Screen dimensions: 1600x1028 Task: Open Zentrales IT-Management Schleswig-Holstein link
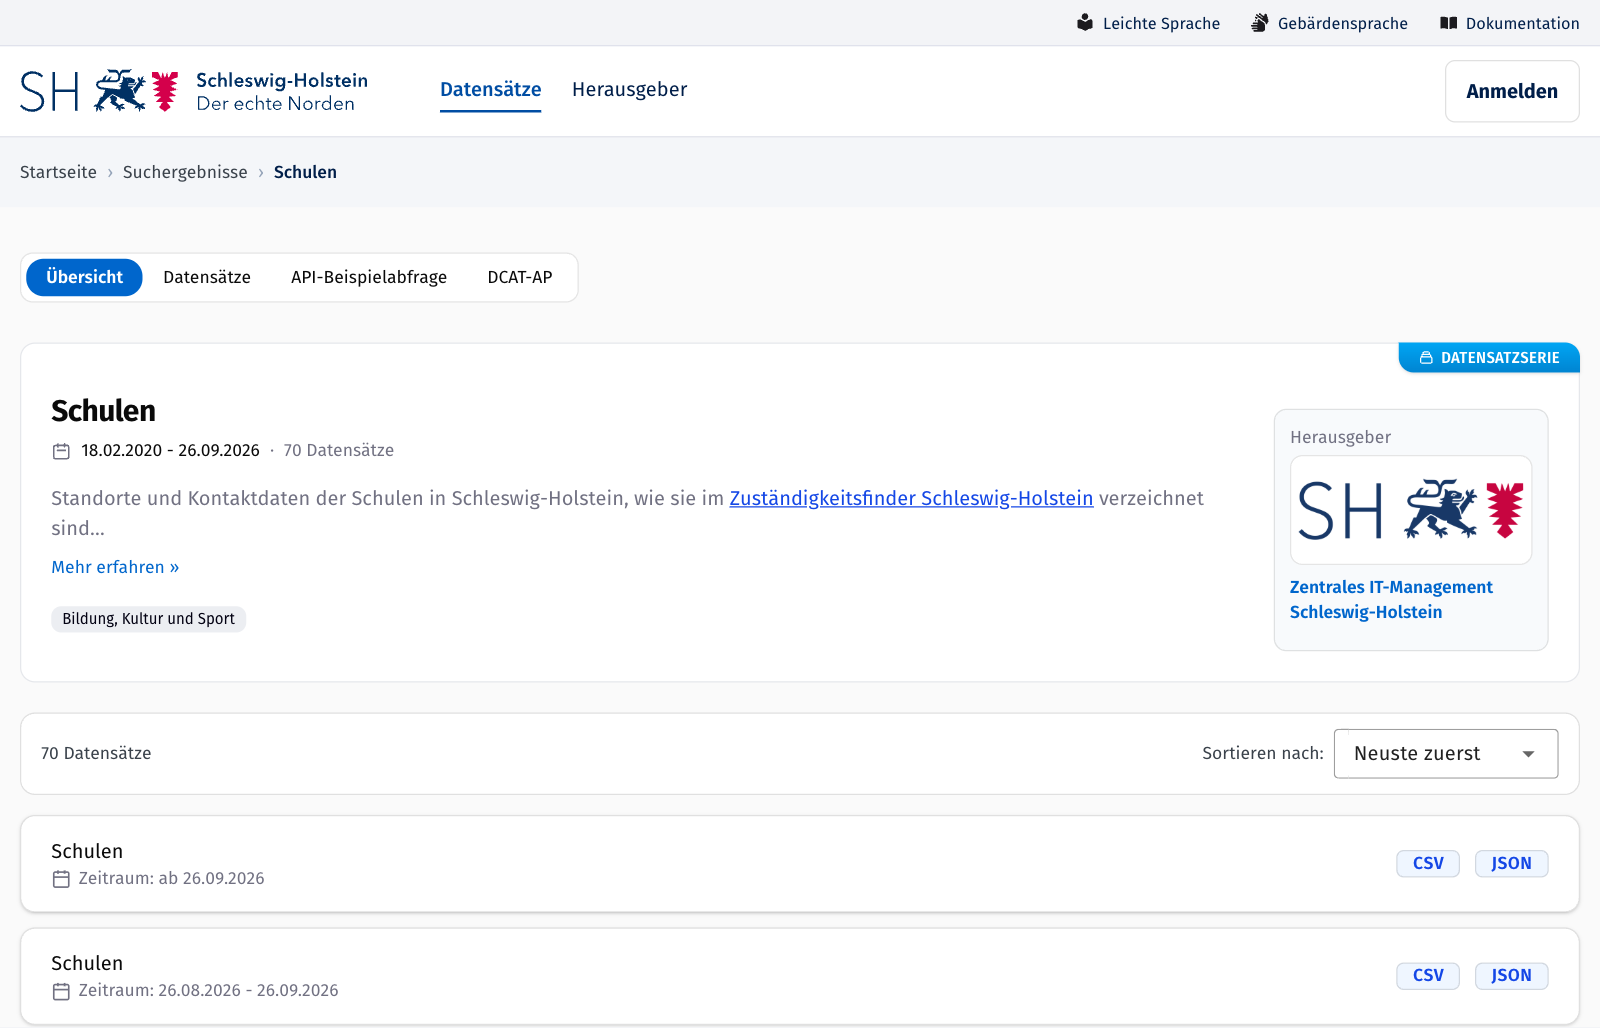click(x=1391, y=599)
